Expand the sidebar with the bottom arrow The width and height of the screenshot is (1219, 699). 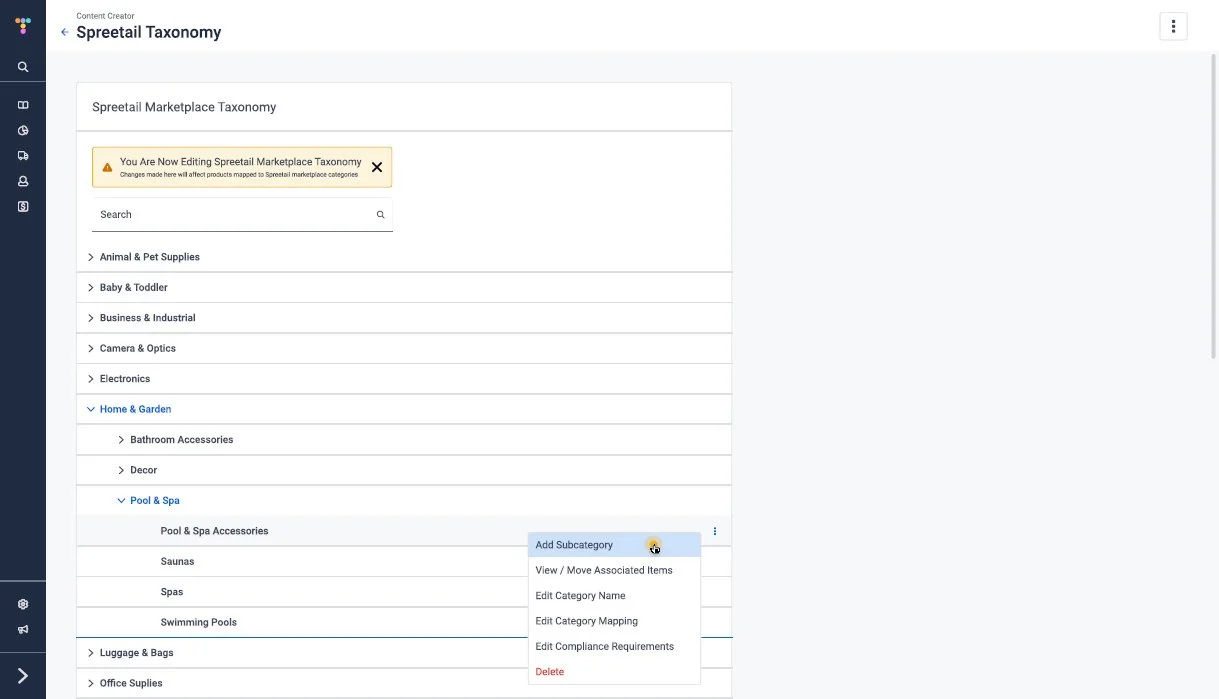point(23,676)
